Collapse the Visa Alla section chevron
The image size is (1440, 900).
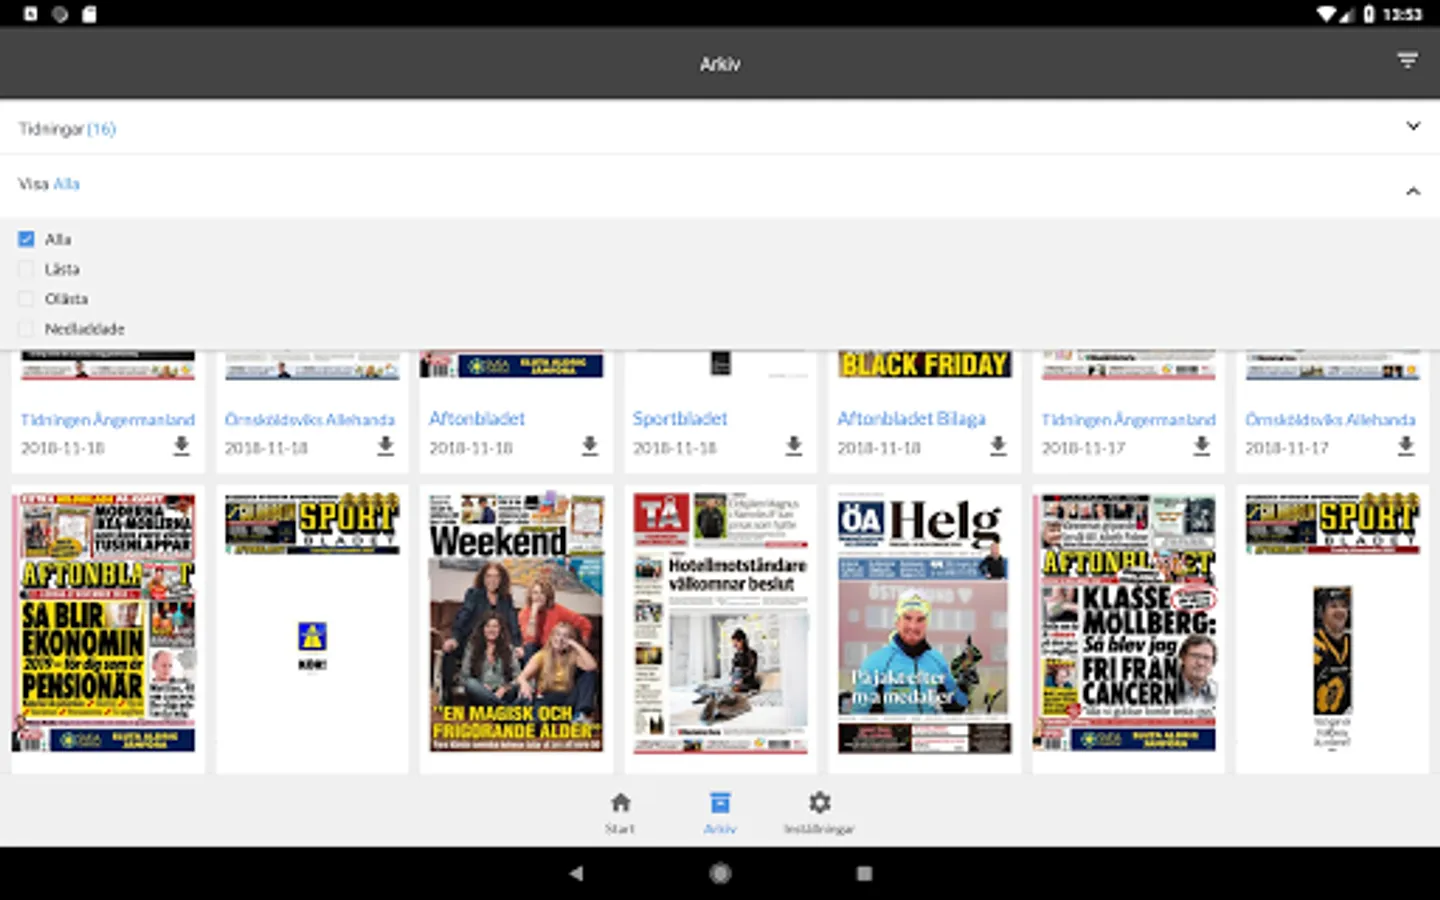pyautogui.click(x=1413, y=190)
